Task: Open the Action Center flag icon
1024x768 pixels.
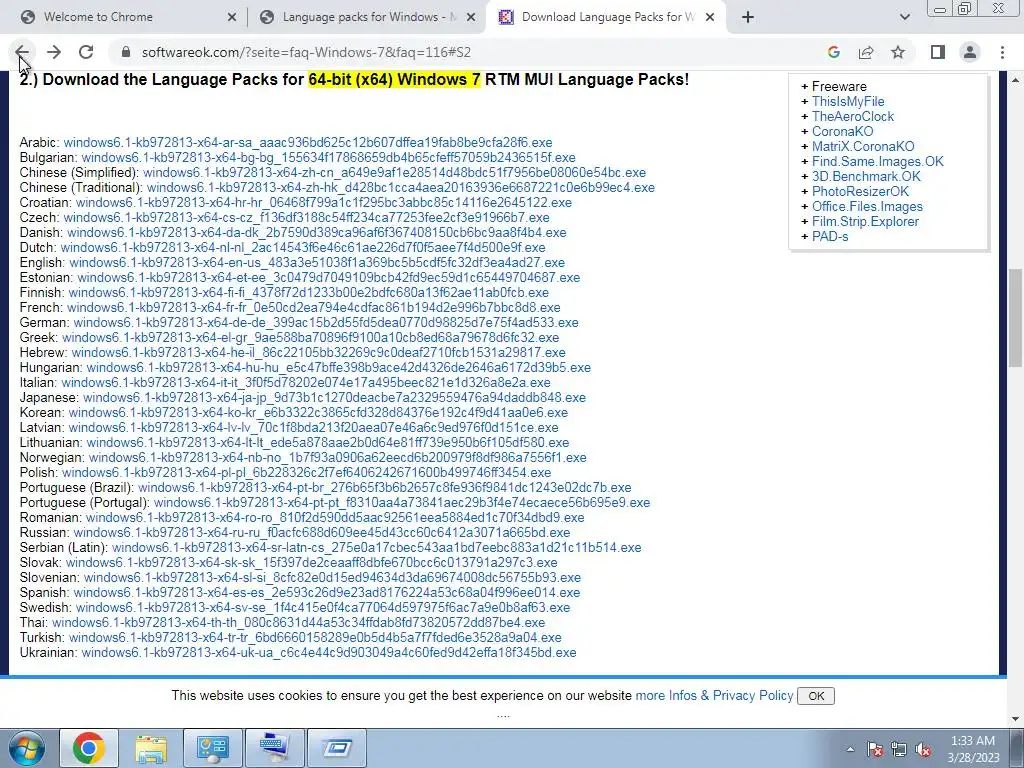Action: 875,750
